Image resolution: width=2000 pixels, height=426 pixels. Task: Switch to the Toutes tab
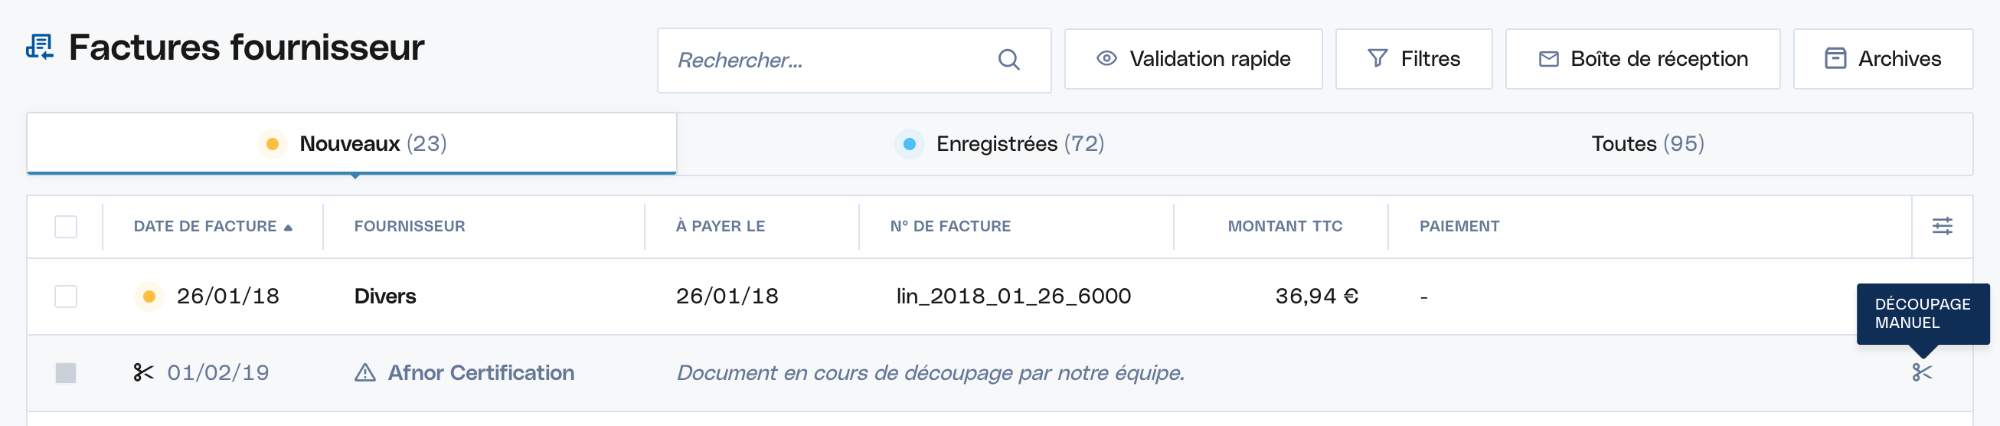pyautogui.click(x=1648, y=144)
